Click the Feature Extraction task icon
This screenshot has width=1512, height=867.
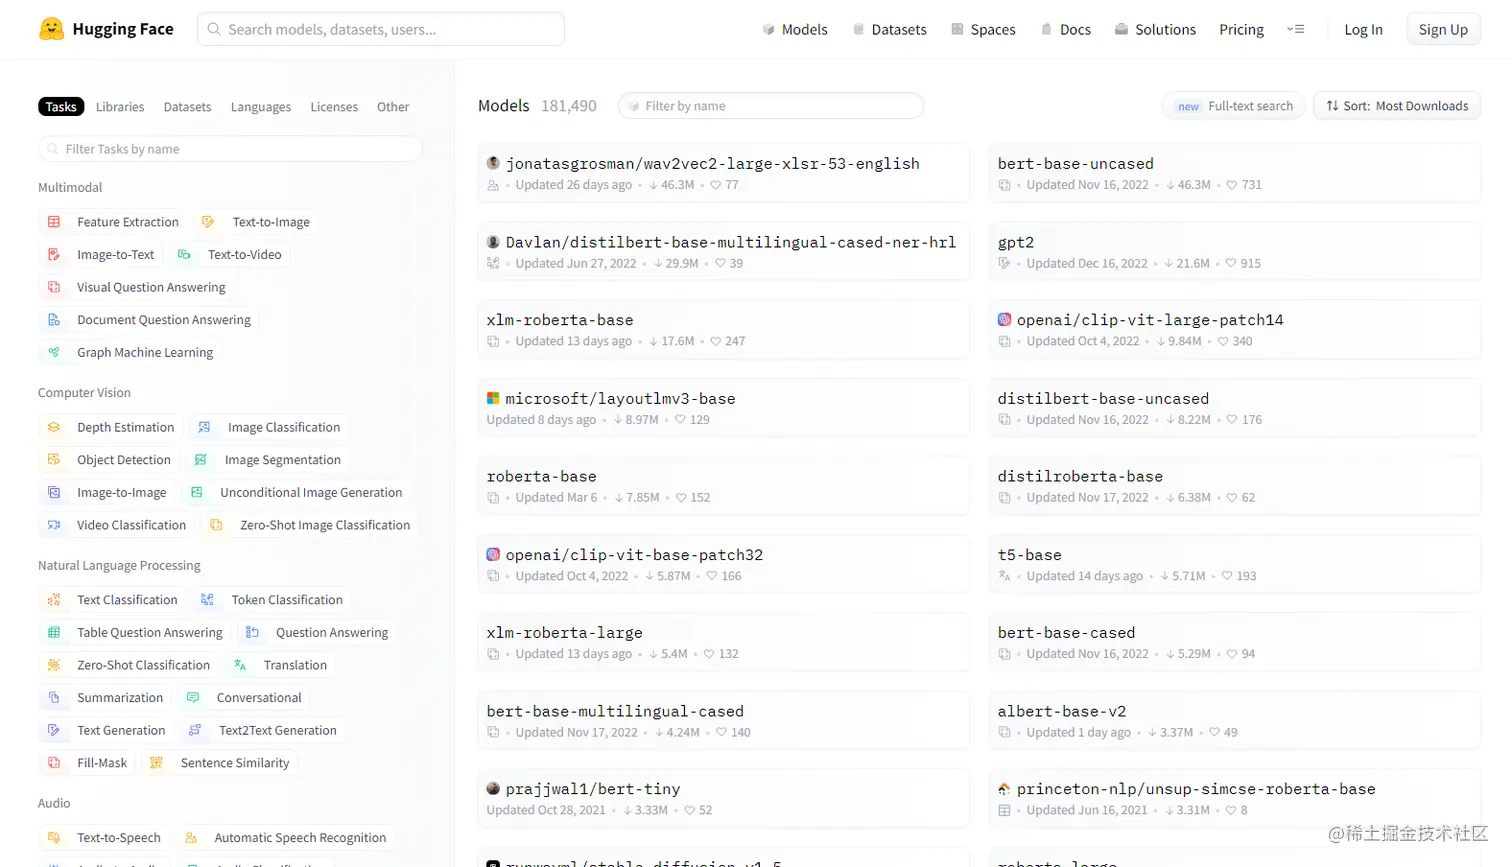(x=54, y=222)
